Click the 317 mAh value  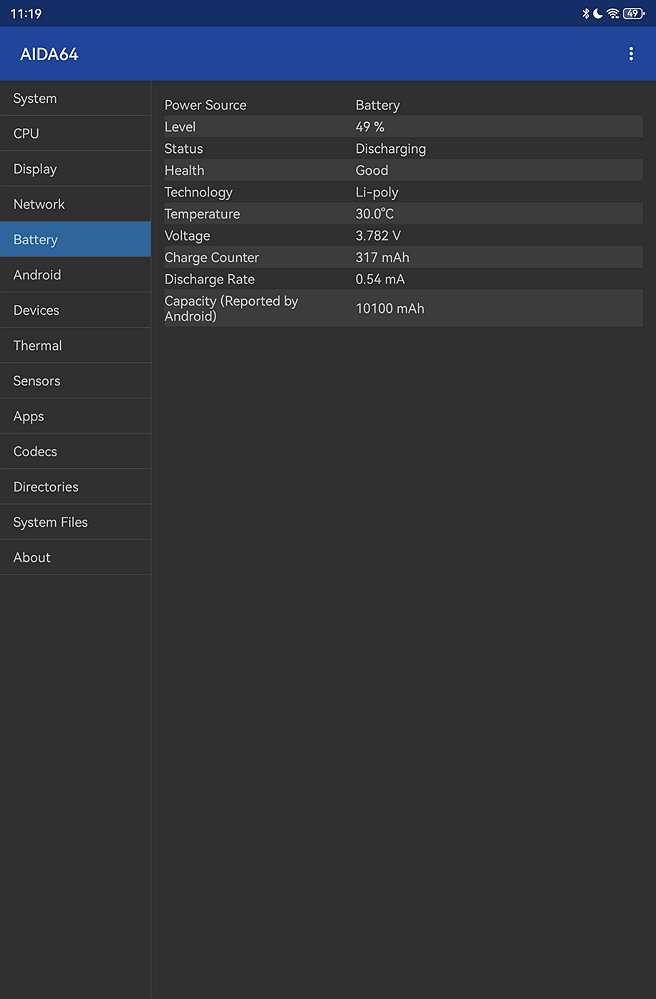[x=382, y=257]
